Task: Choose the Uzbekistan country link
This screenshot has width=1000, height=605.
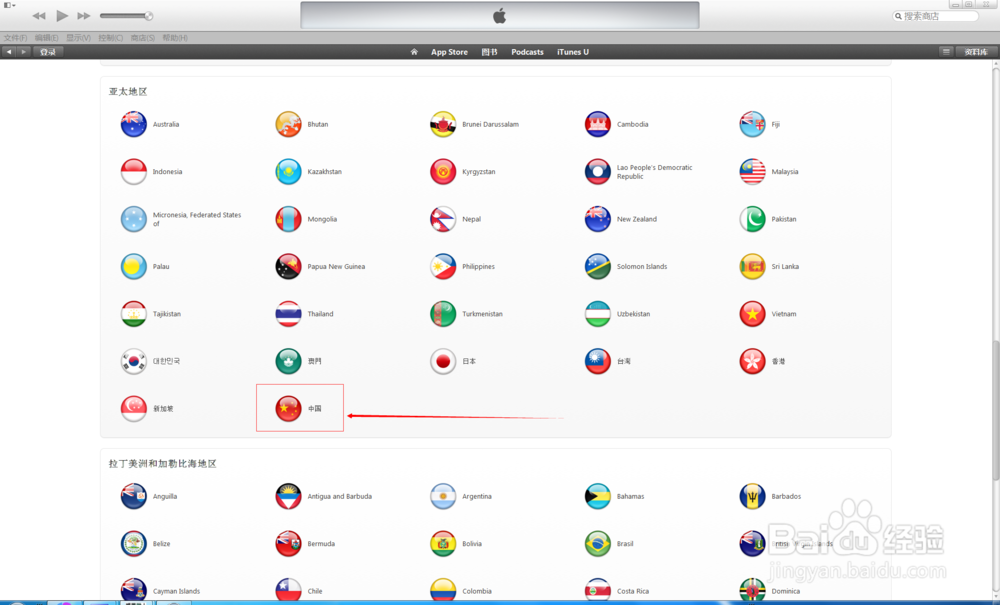Action: 633,314
